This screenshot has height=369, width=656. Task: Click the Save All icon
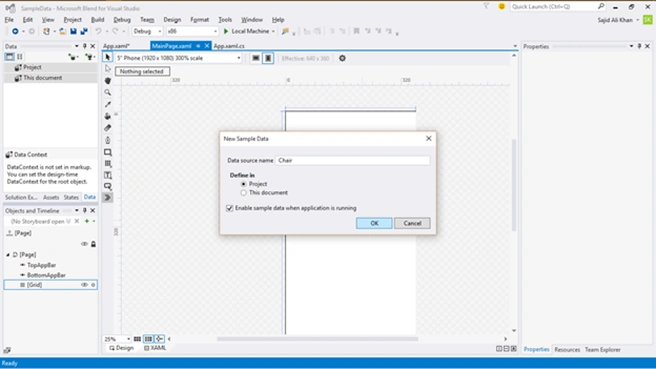pyautogui.click(x=84, y=31)
